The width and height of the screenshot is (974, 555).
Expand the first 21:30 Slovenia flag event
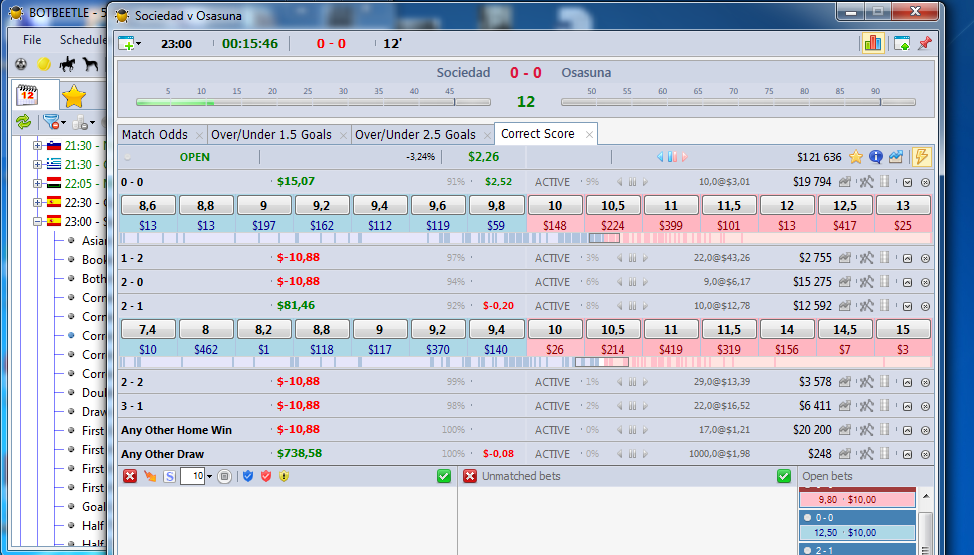37,145
